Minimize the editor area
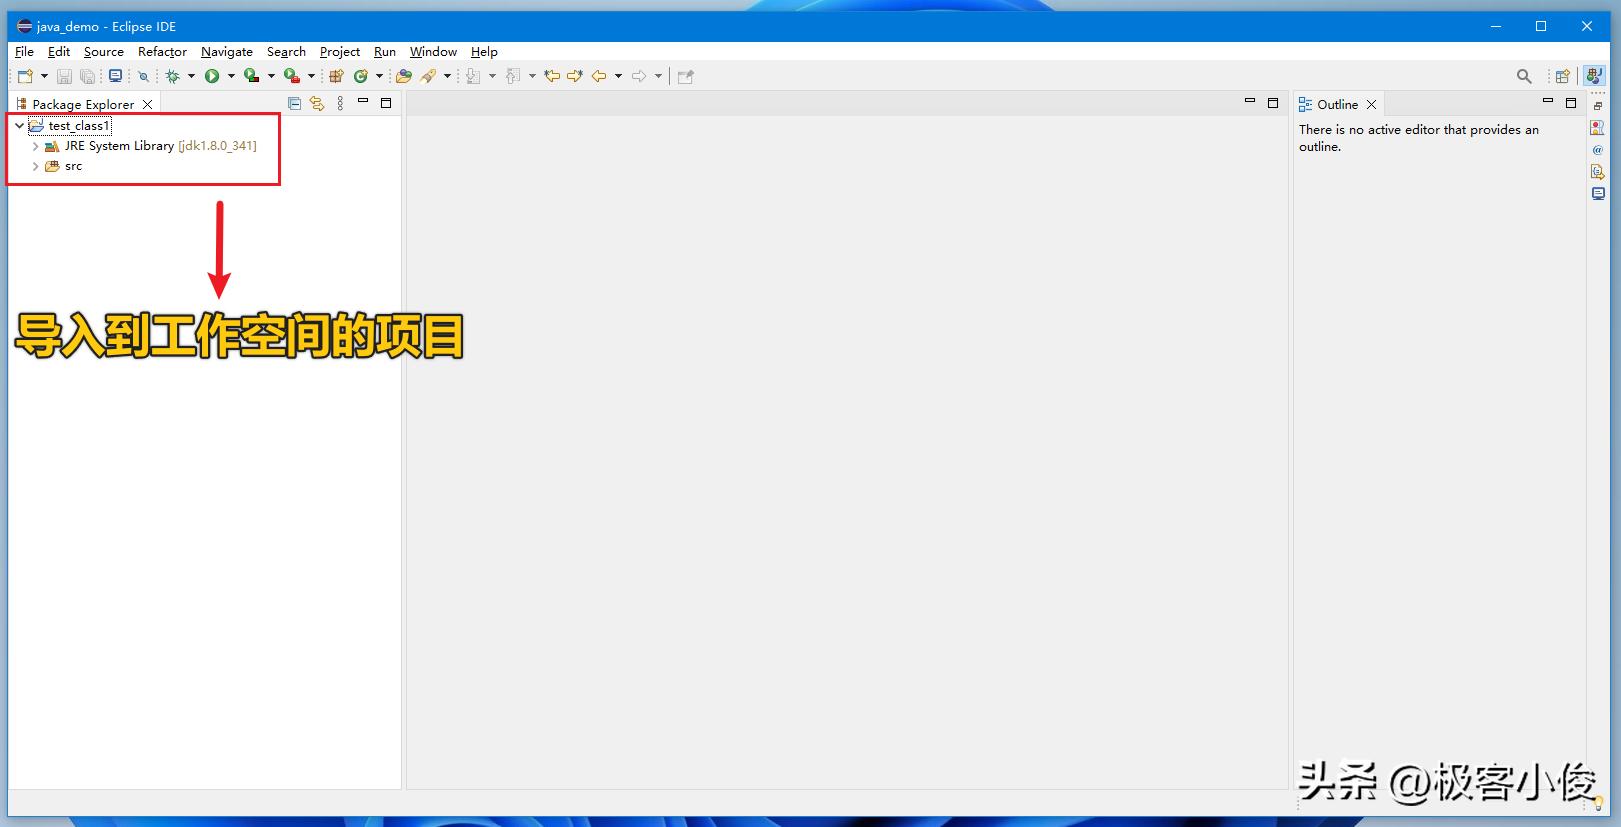The image size is (1621, 827). tap(1249, 101)
